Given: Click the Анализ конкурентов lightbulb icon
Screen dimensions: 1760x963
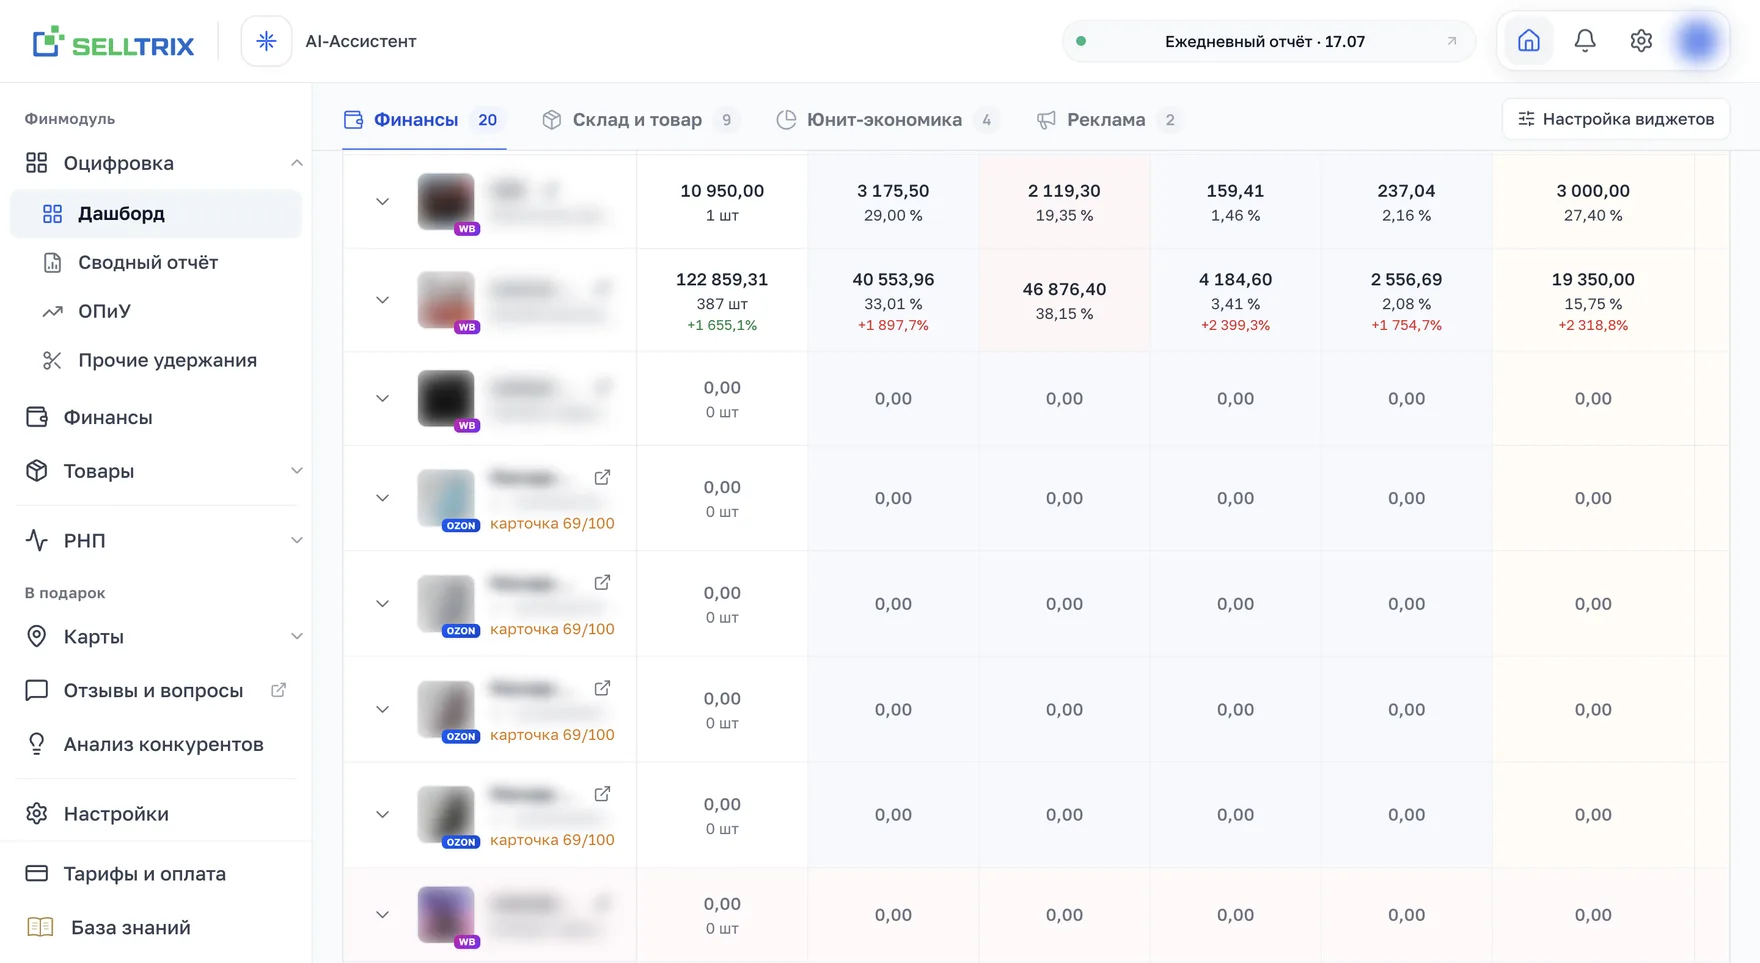Looking at the screenshot, I should [37, 744].
